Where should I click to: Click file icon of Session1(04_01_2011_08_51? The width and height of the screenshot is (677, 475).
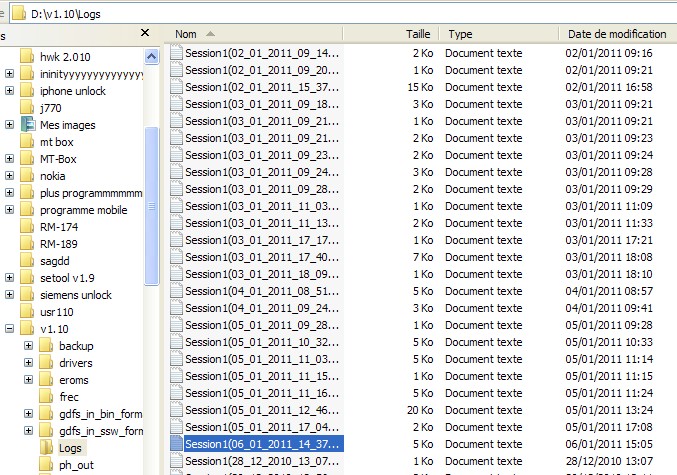(176, 291)
